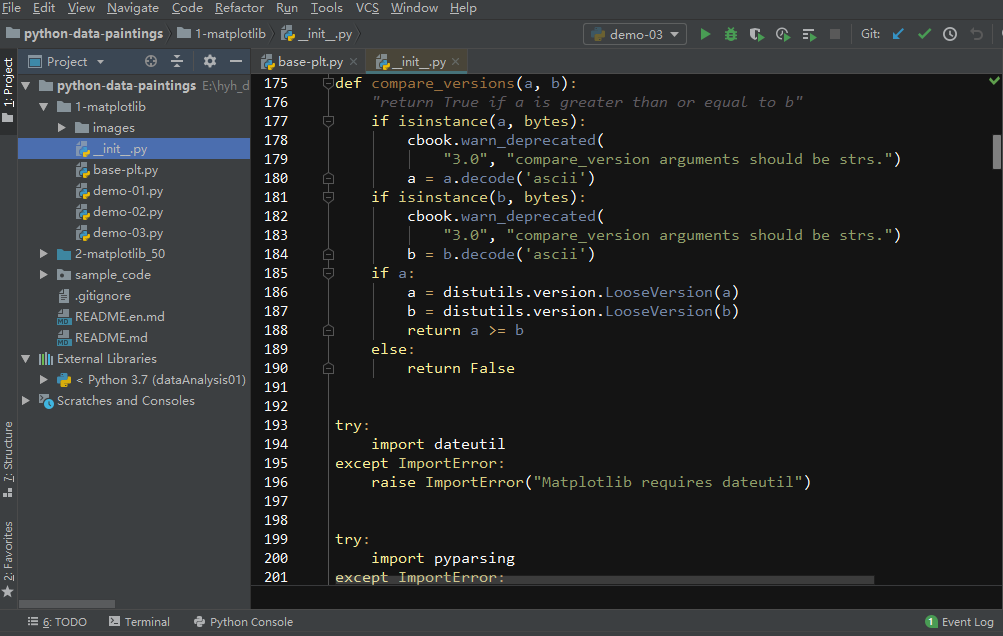The height and width of the screenshot is (636, 1003).
Task: Click the profiler run icon
Action: pos(783,34)
